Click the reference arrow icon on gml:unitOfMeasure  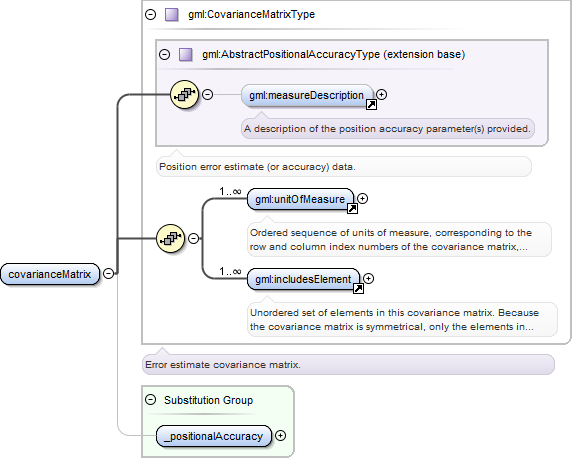point(352,209)
